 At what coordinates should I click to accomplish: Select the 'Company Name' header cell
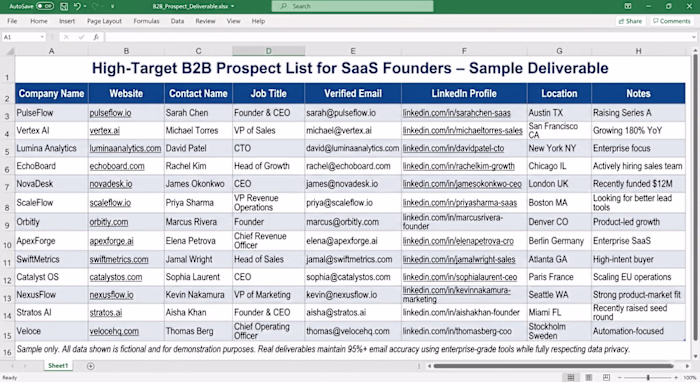coord(51,93)
